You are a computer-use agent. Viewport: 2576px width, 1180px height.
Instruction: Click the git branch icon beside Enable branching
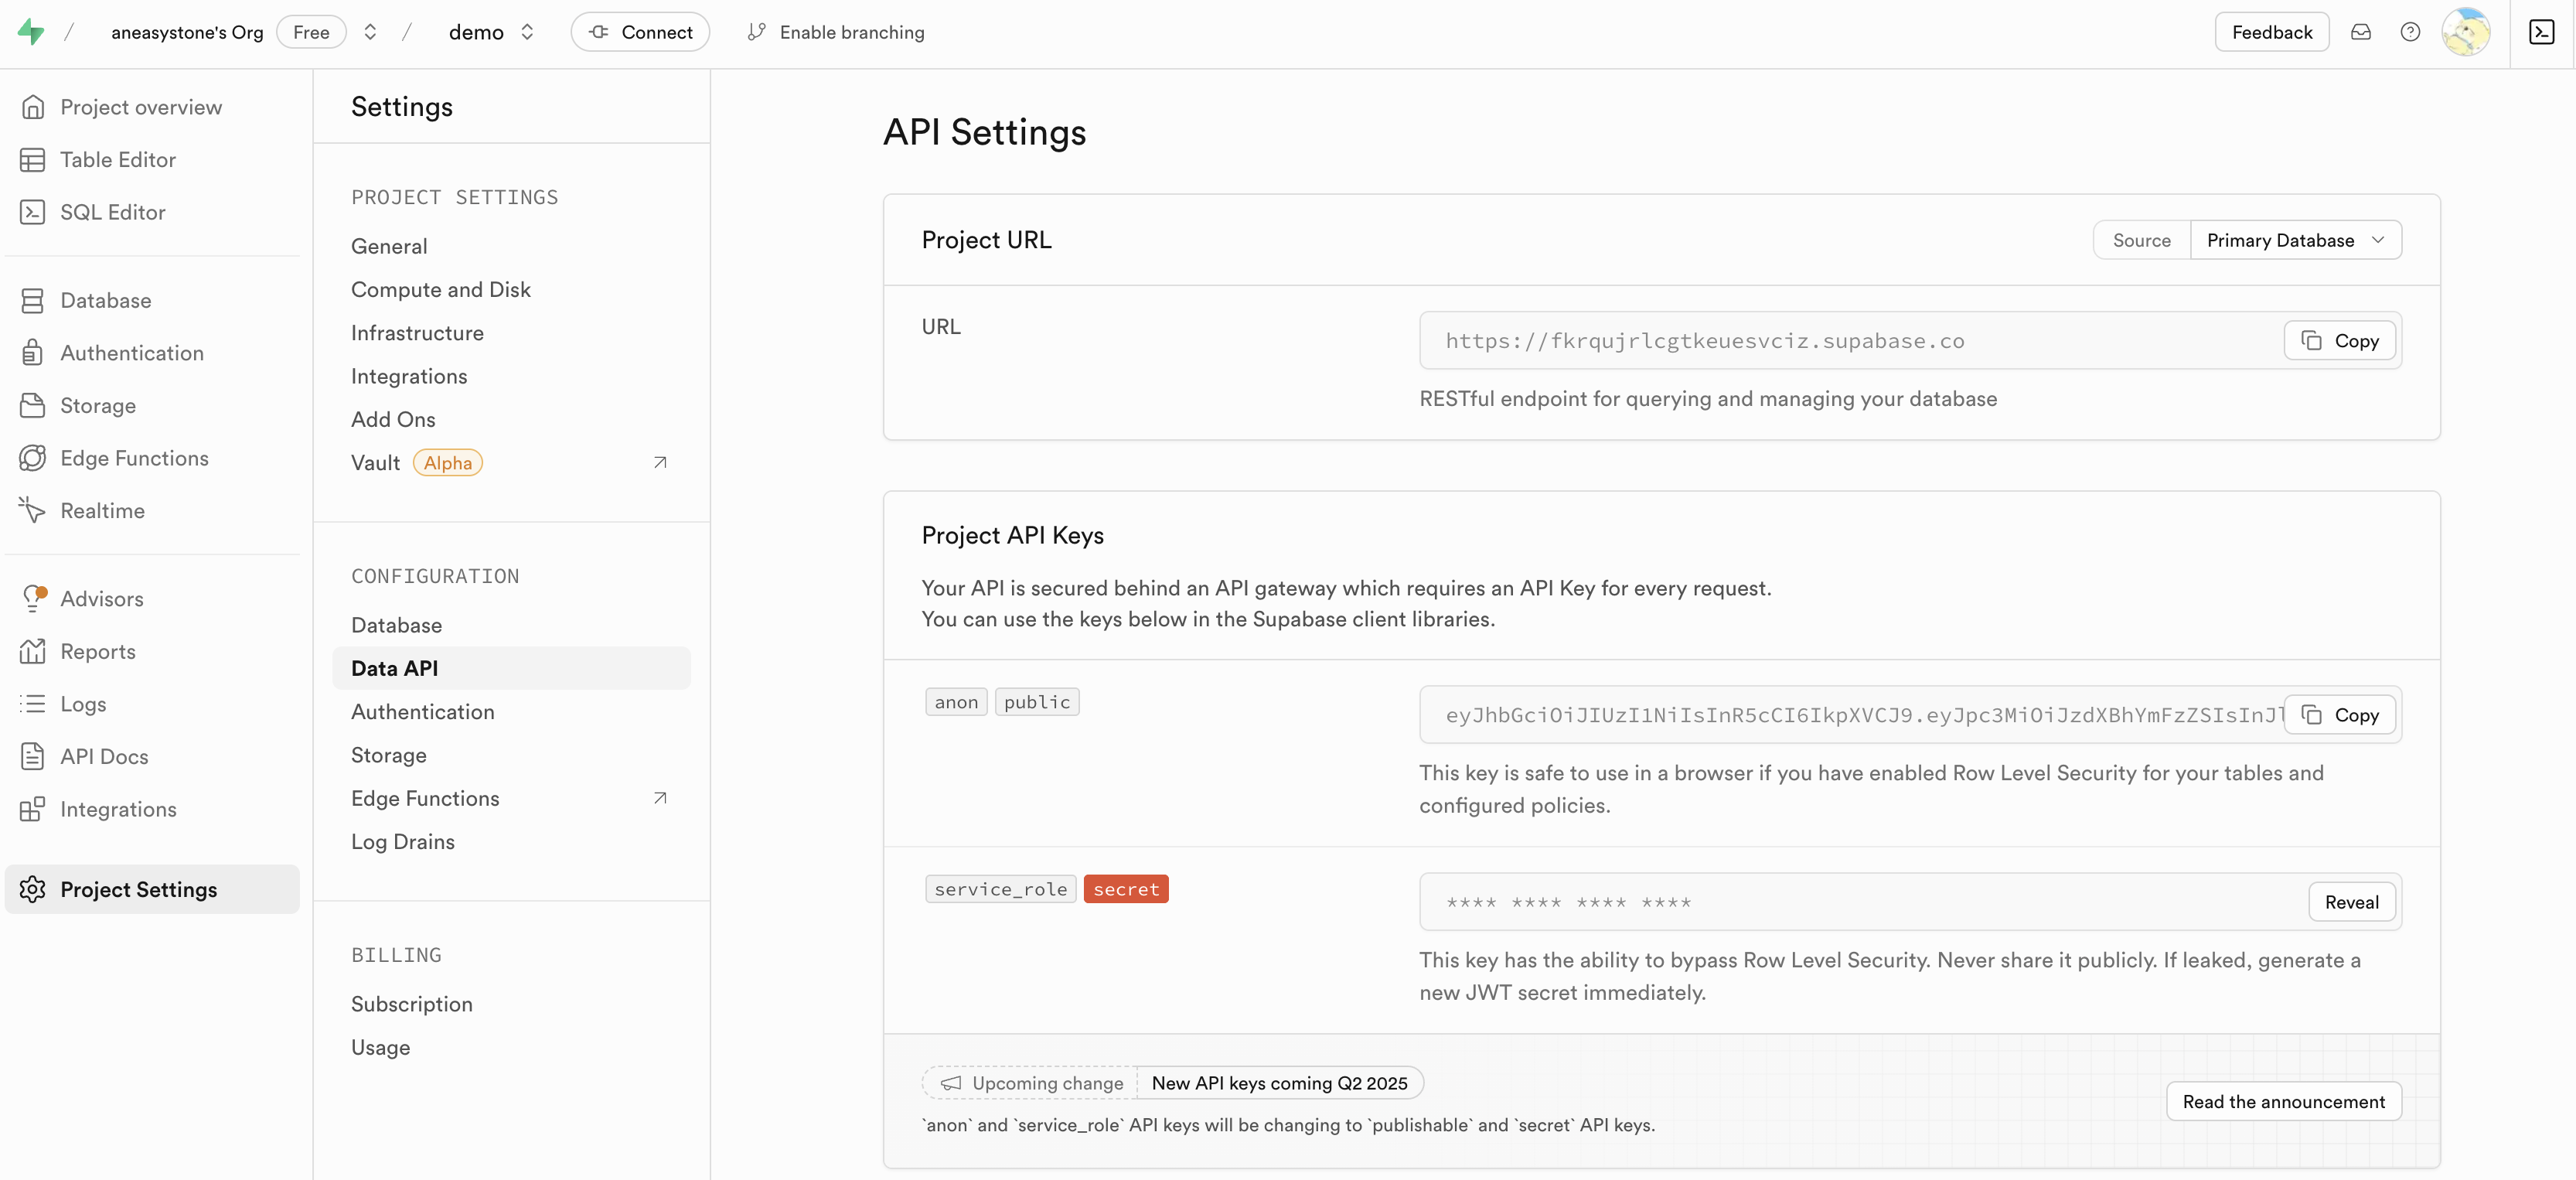click(x=757, y=32)
